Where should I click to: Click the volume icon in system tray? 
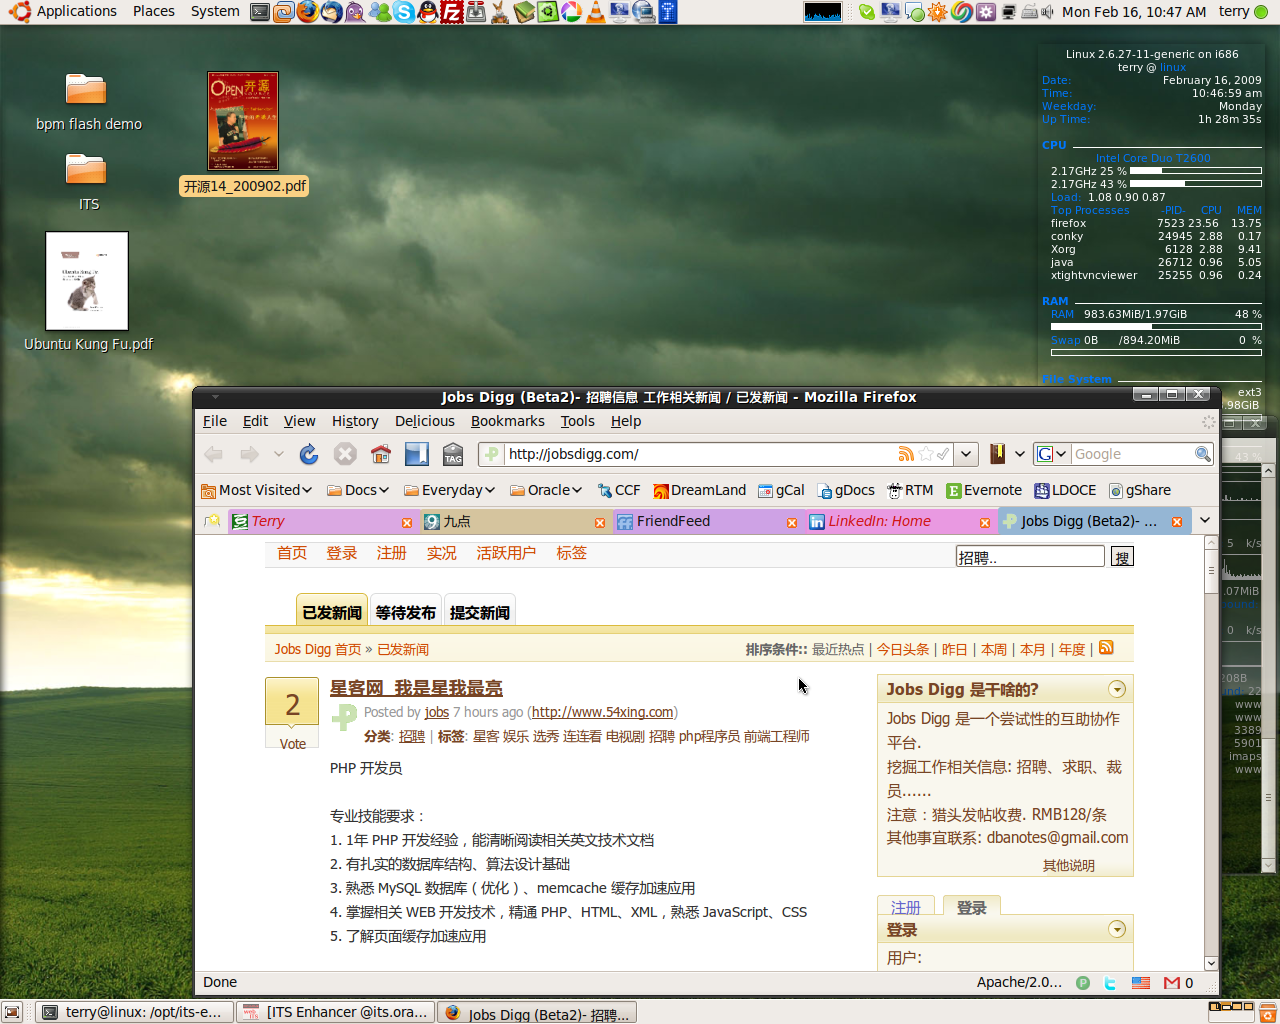(1047, 12)
